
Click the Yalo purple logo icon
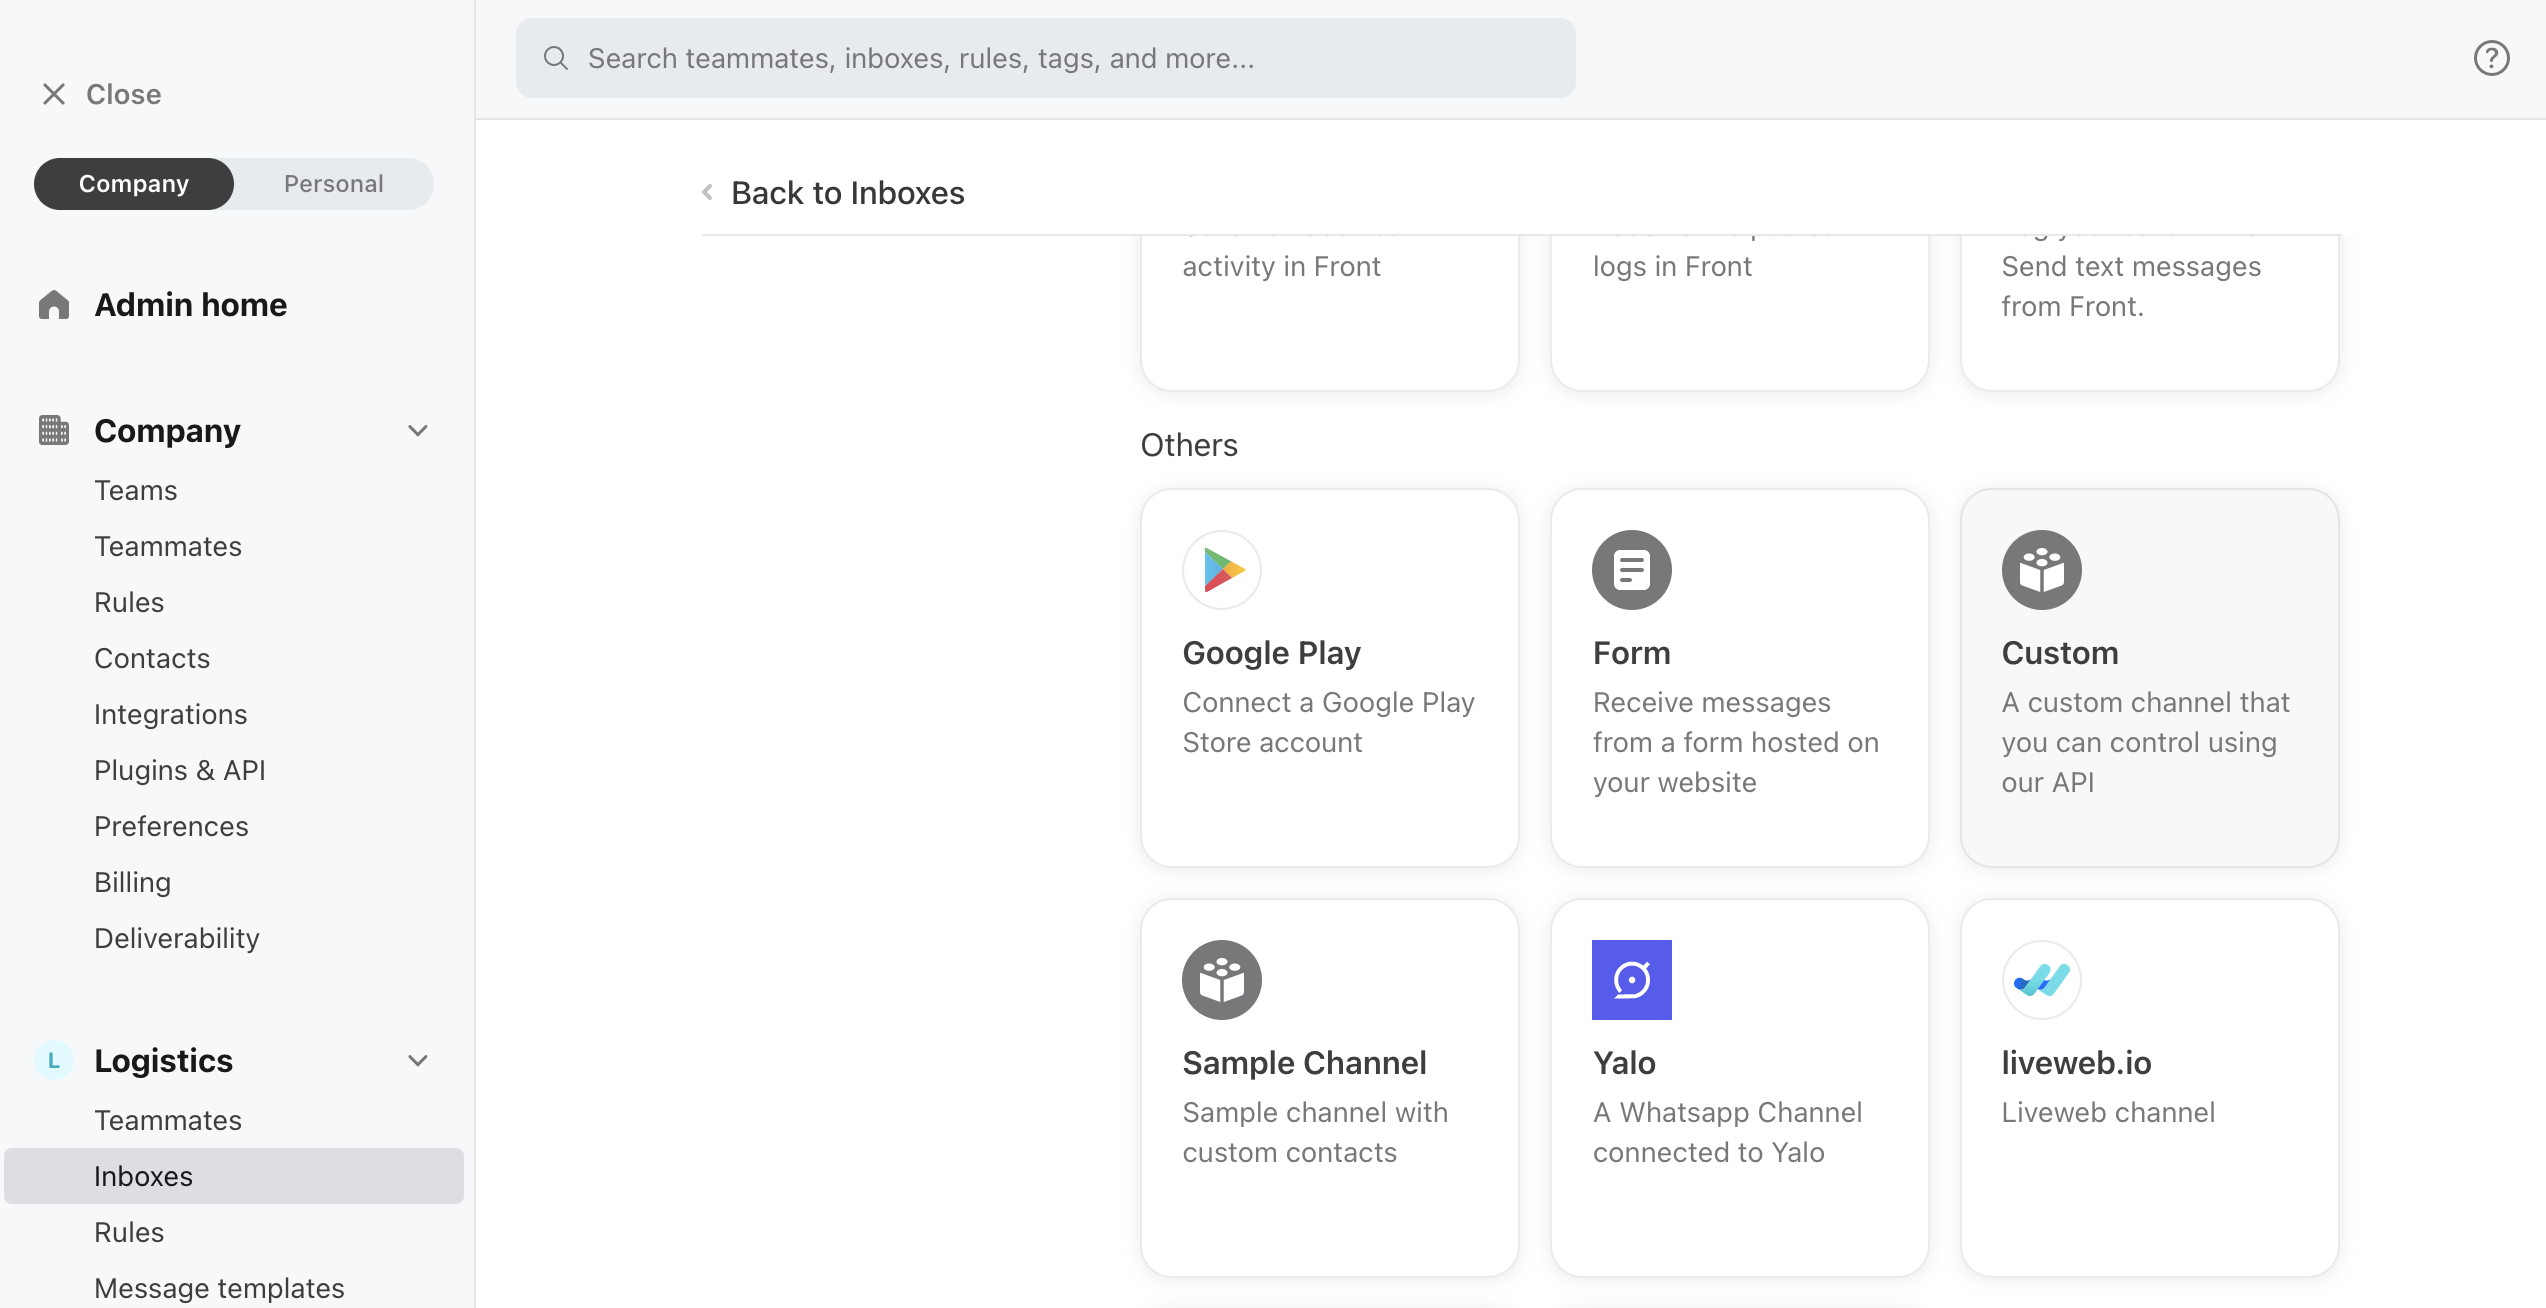[x=1631, y=980]
